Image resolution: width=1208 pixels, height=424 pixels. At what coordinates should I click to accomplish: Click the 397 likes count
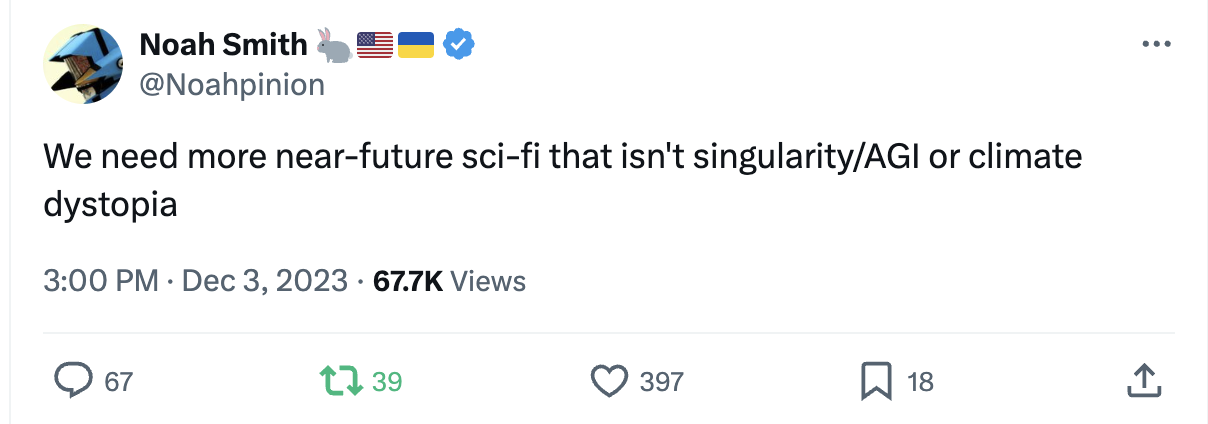[x=662, y=381]
